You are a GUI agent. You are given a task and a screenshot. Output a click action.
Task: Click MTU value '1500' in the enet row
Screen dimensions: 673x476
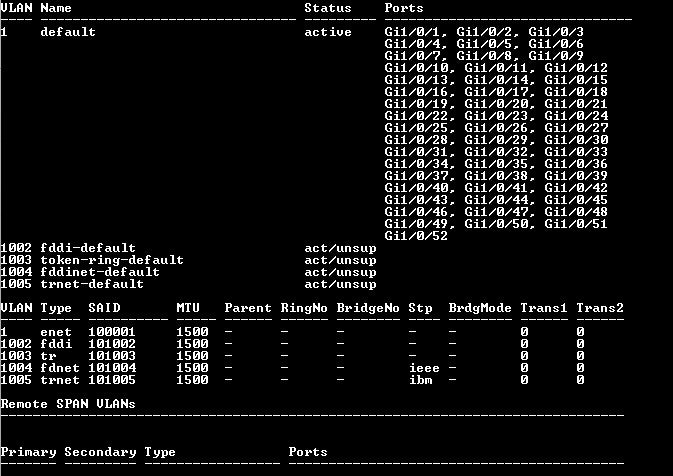point(192,332)
